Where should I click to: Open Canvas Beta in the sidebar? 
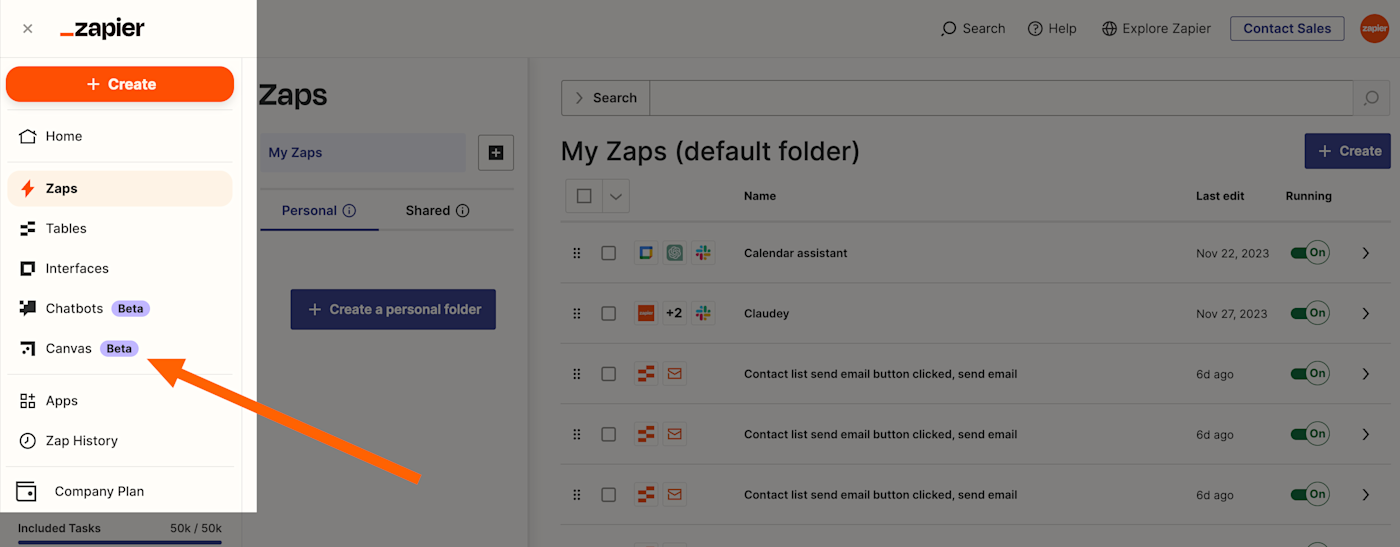[x=69, y=348]
